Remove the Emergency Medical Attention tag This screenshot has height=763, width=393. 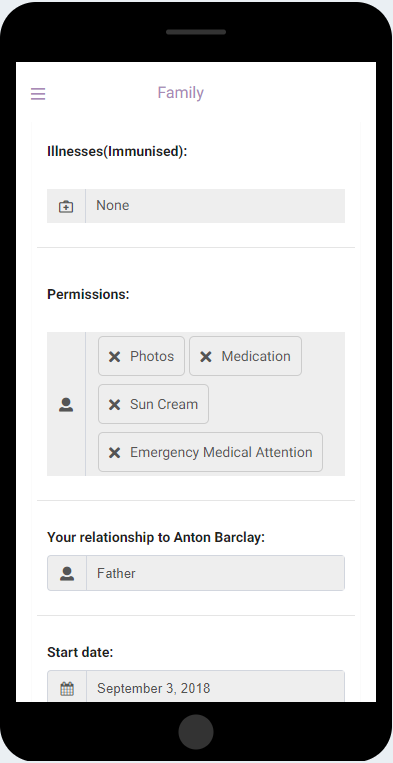[114, 453]
